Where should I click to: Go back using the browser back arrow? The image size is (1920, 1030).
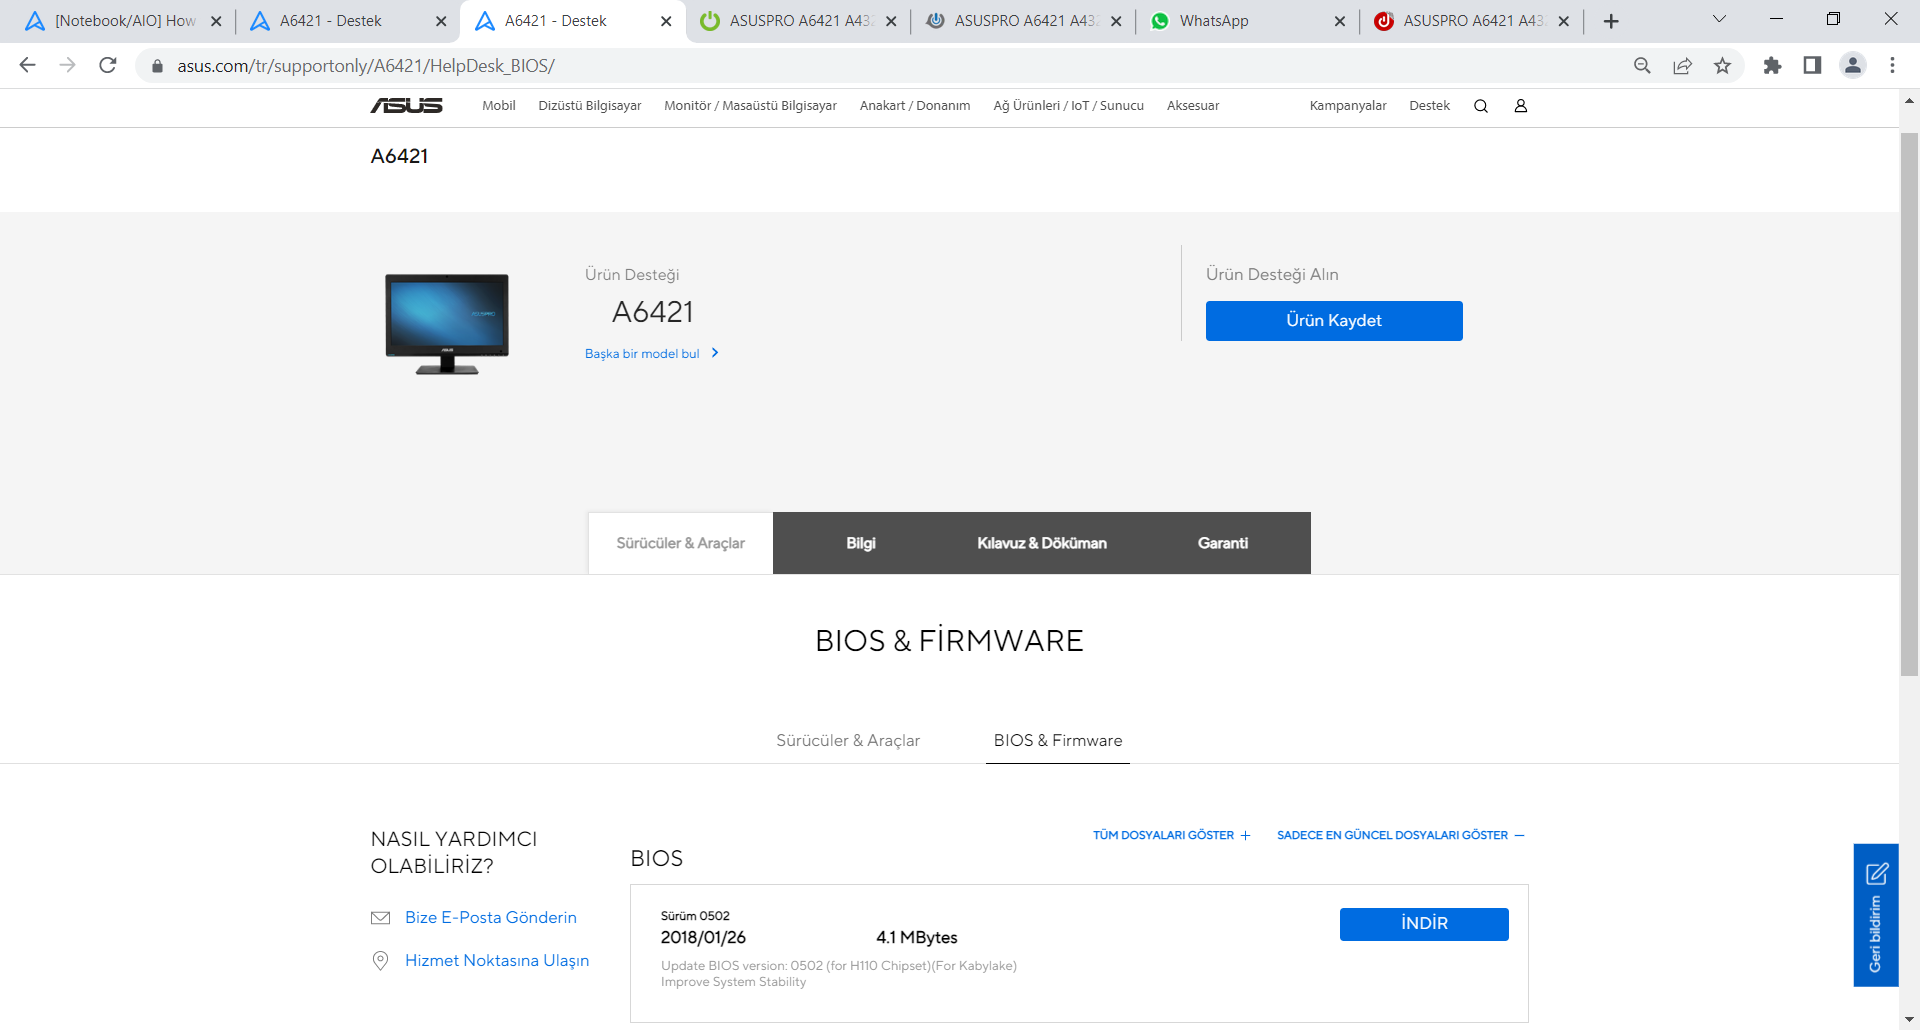click(x=27, y=65)
